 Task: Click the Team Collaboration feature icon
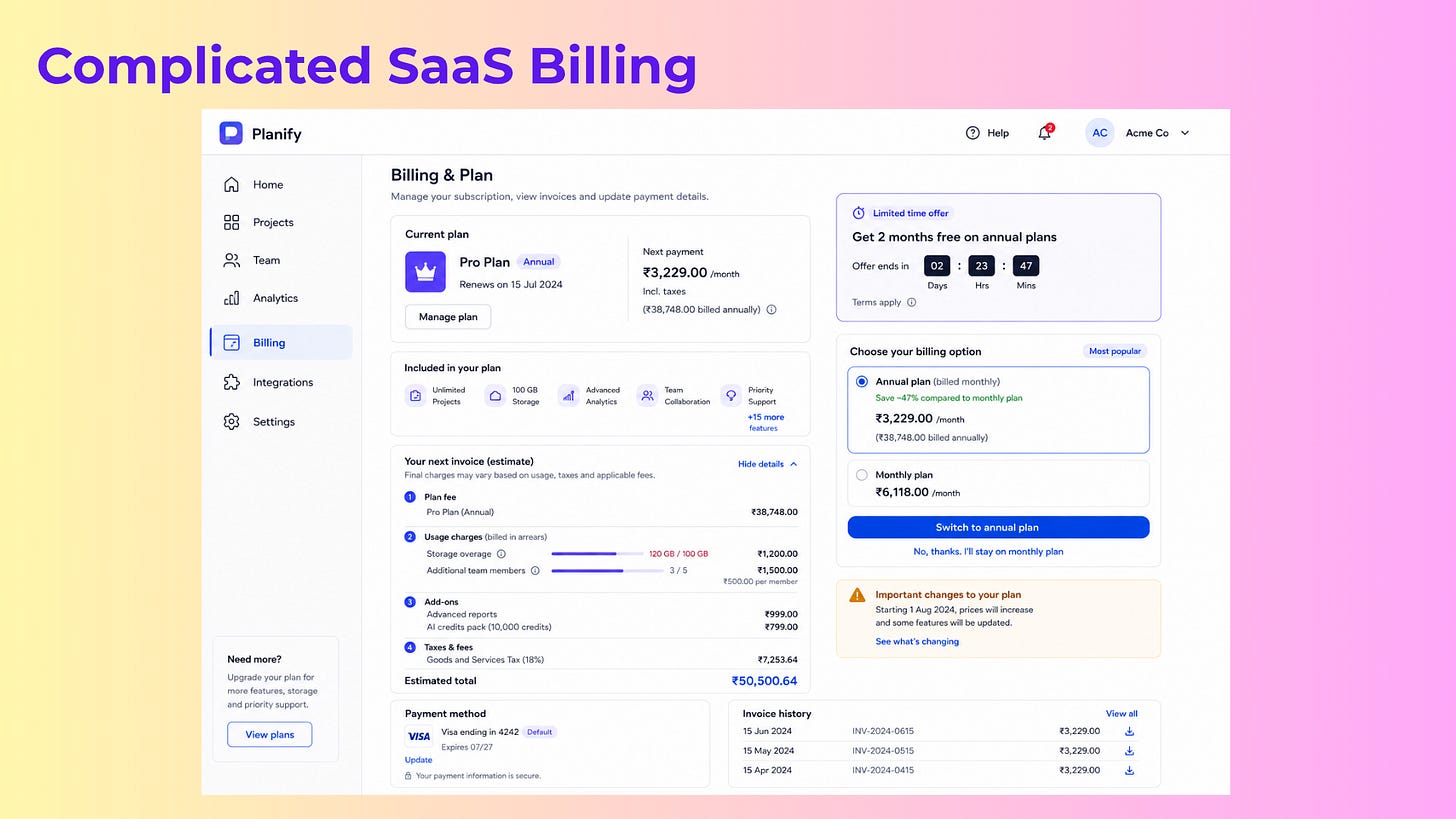coord(647,396)
